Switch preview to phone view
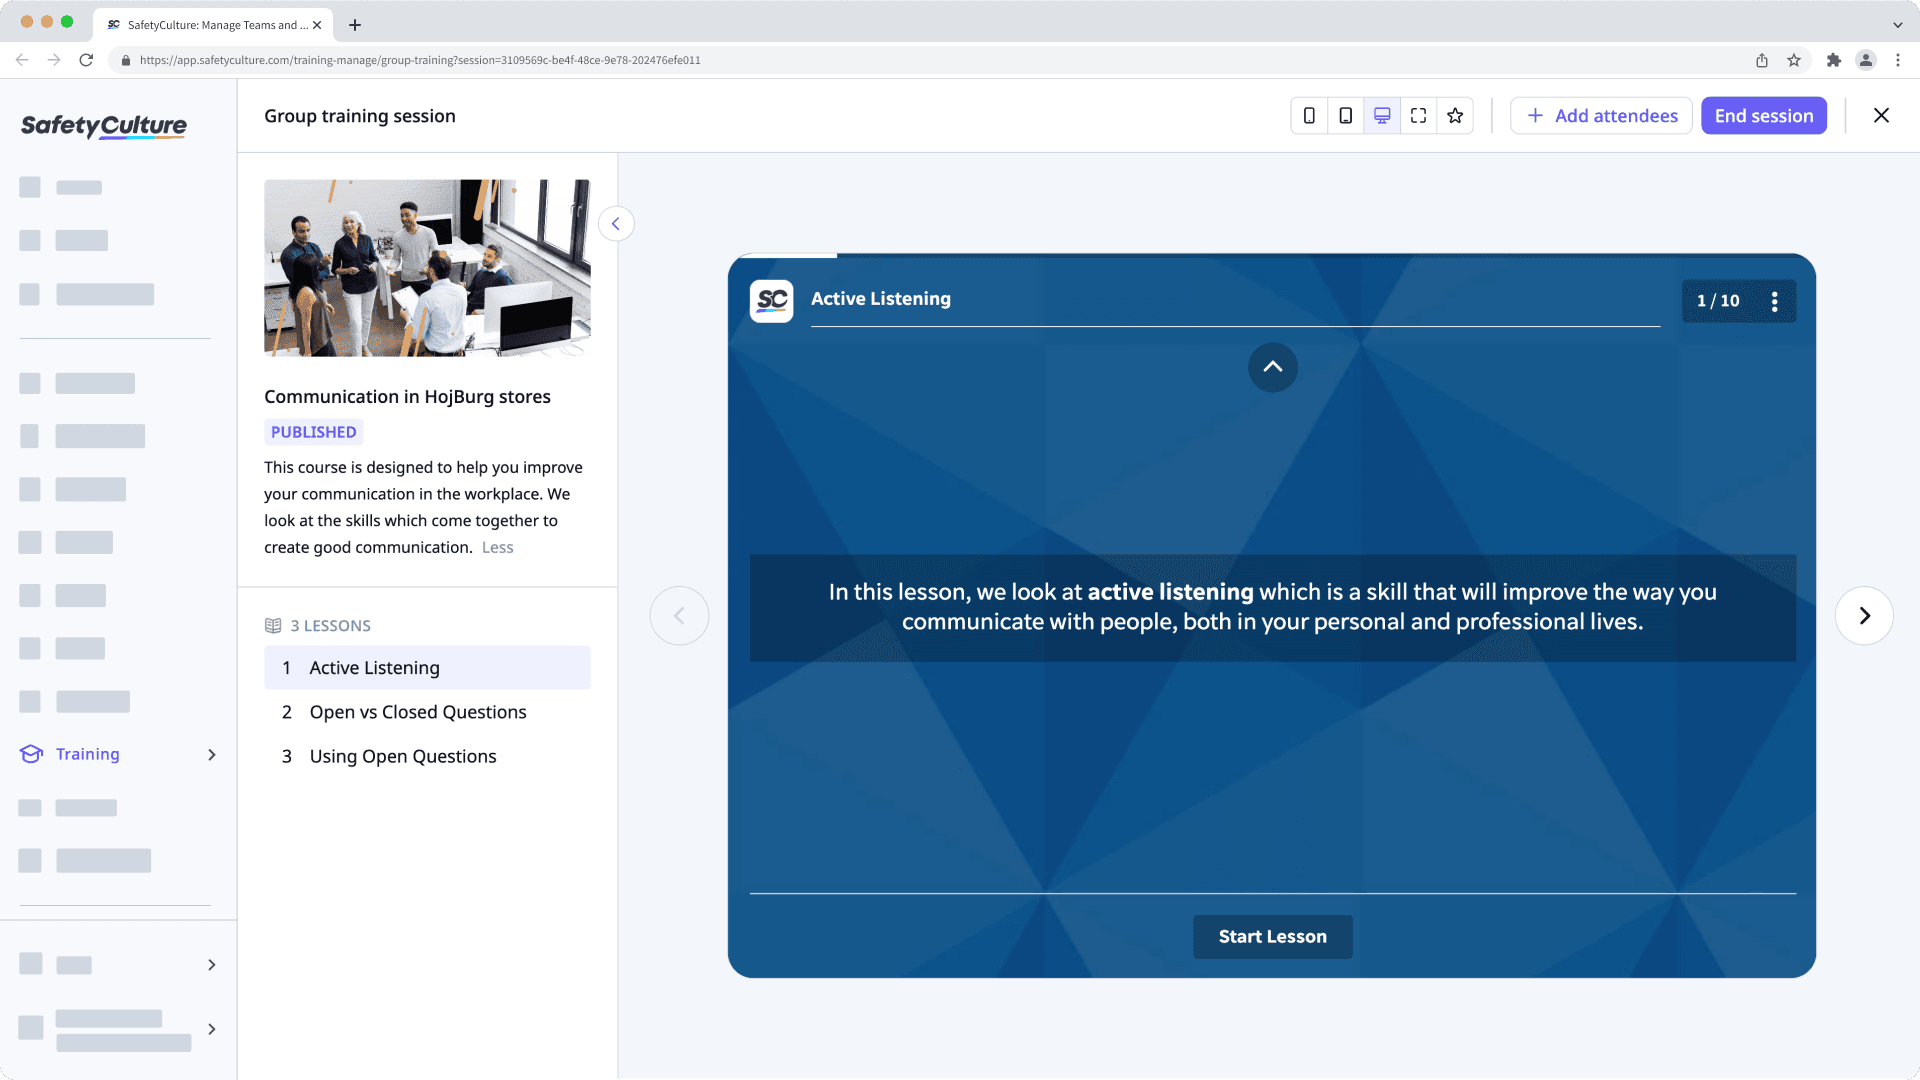 coord(1309,115)
